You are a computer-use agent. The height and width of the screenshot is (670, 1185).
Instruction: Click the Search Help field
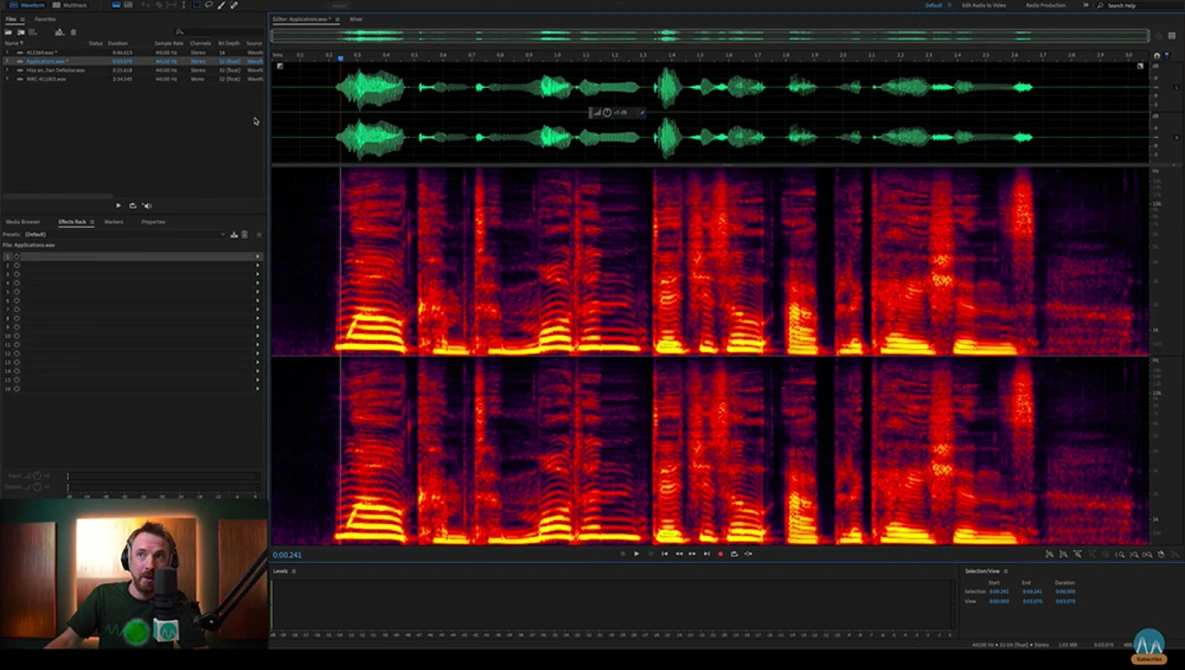pyautogui.click(x=1137, y=5)
